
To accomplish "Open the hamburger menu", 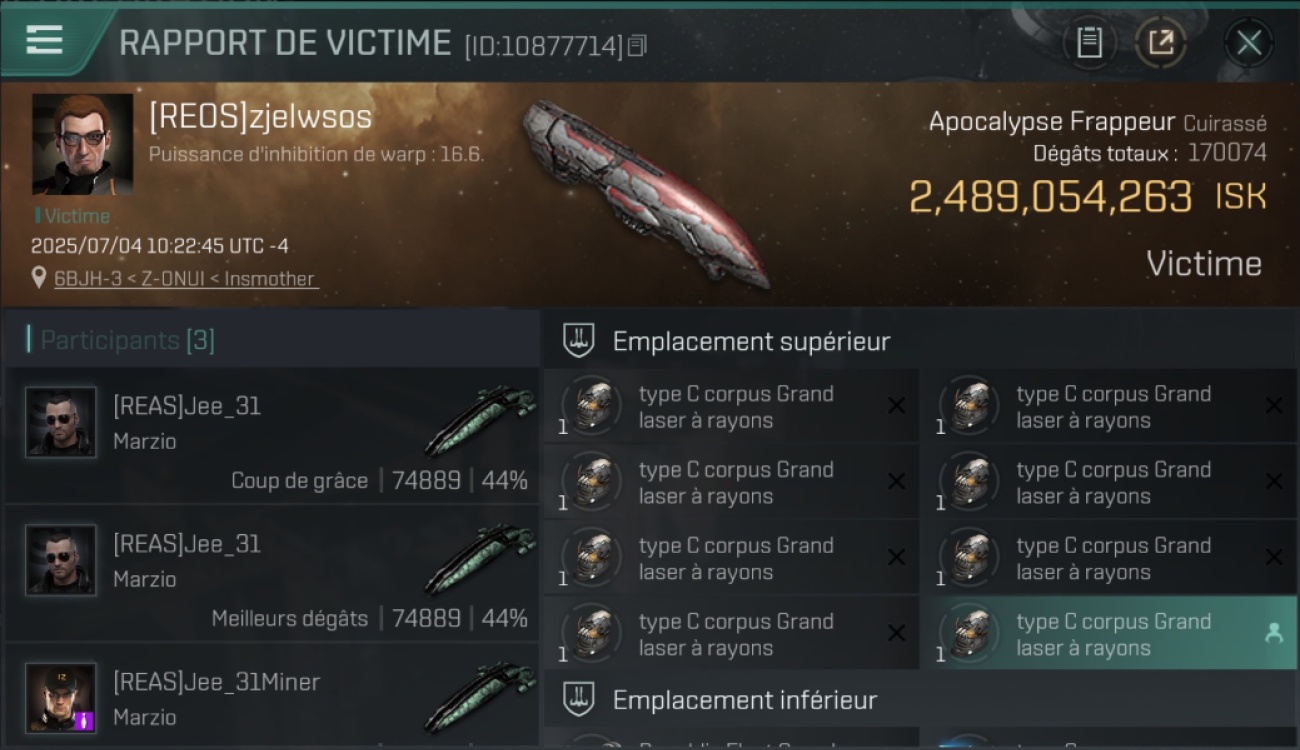I will click(x=44, y=41).
